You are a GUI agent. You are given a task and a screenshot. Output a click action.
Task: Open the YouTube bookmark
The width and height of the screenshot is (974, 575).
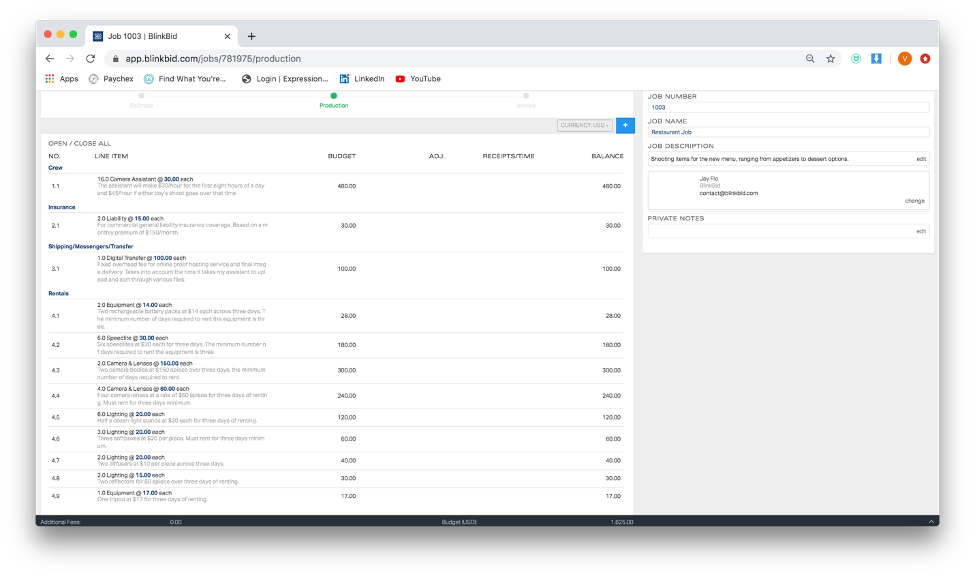418,79
